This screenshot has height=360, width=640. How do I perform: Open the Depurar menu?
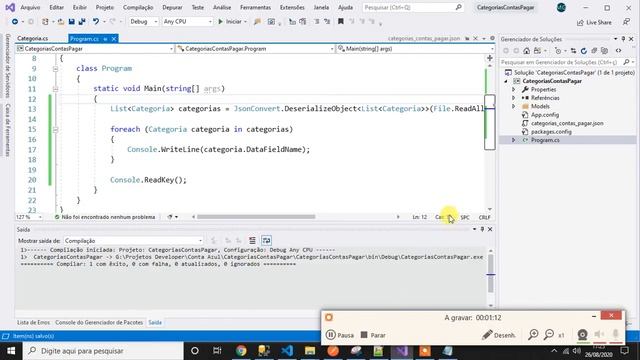172,7
